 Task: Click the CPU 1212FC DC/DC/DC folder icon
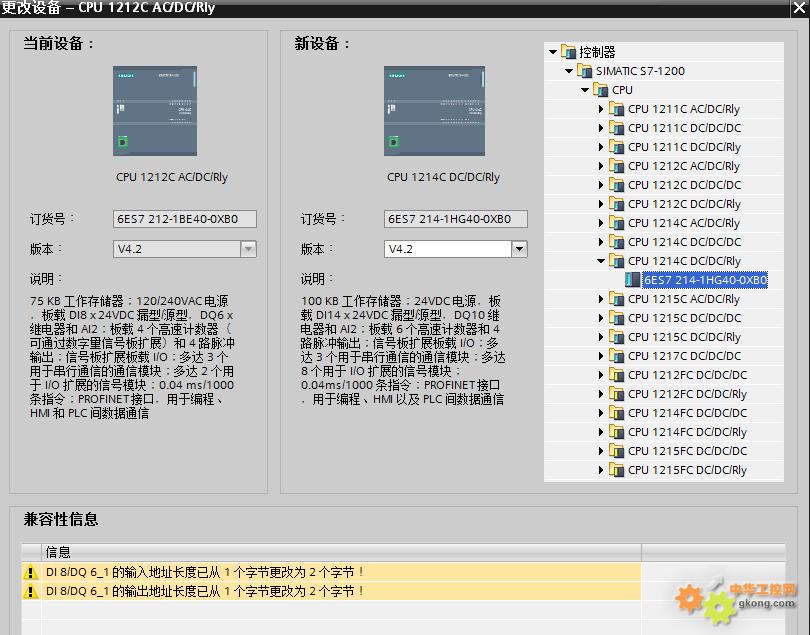click(x=616, y=375)
